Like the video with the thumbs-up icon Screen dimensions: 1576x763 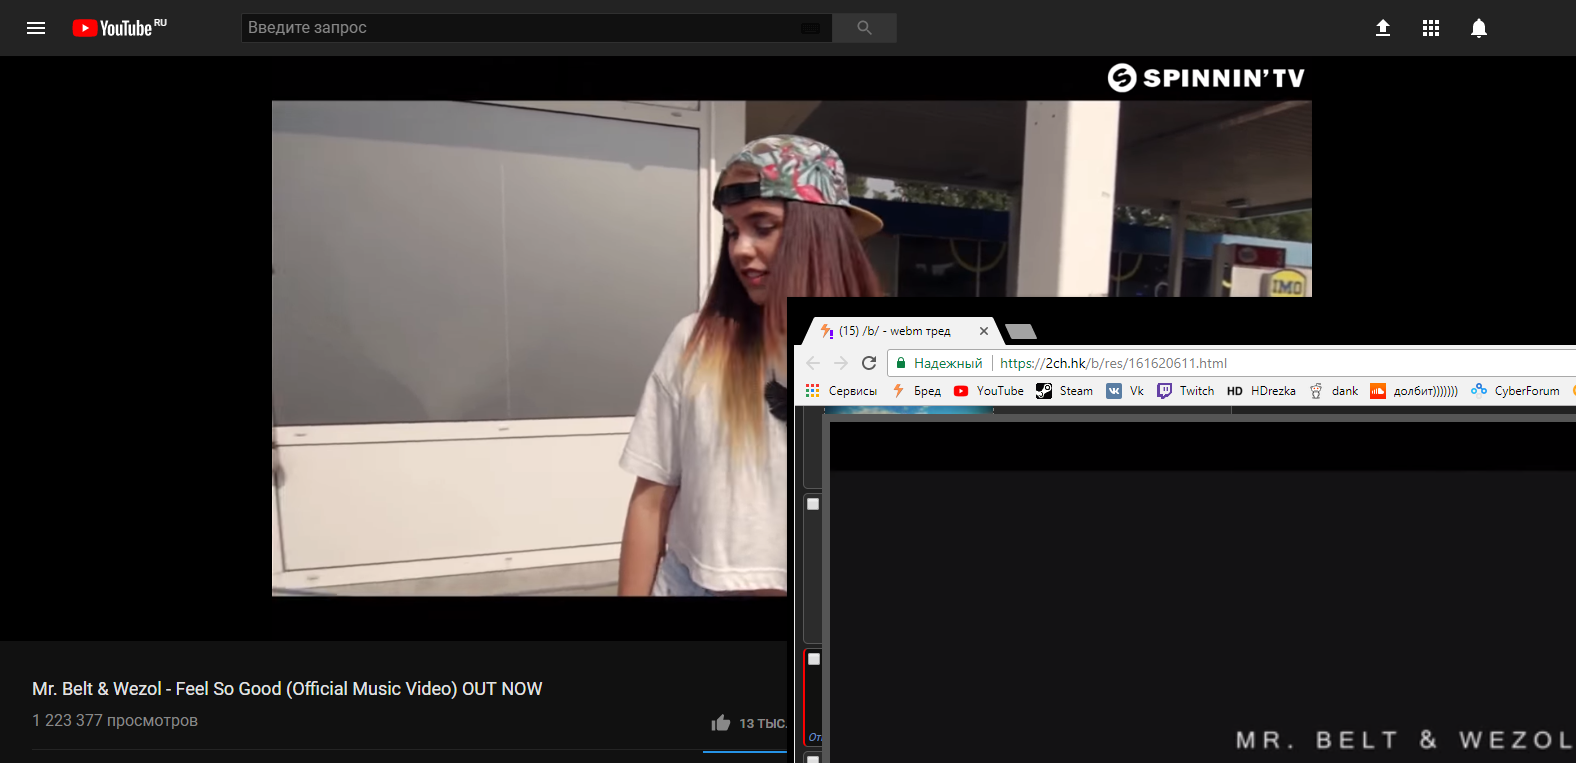pyautogui.click(x=721, y=723)
